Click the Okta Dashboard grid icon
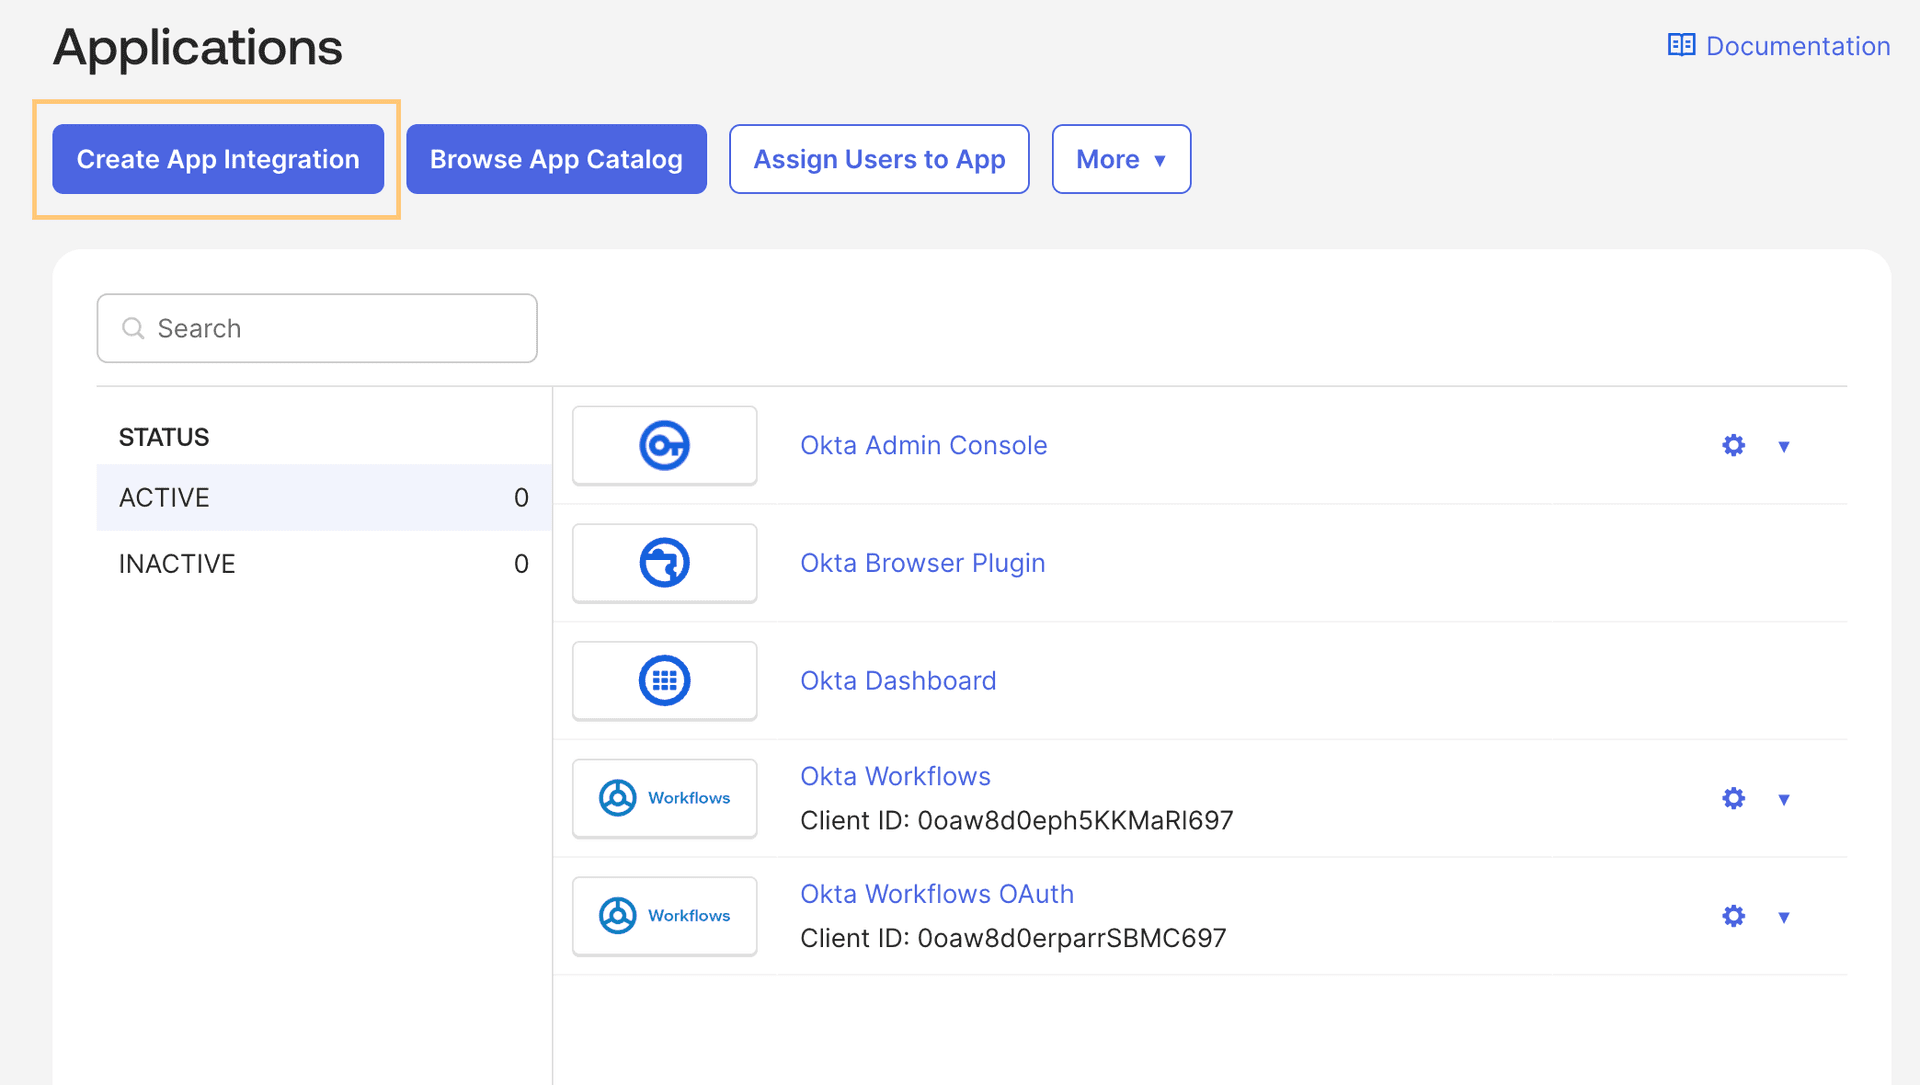 click(x=664, y=680)
